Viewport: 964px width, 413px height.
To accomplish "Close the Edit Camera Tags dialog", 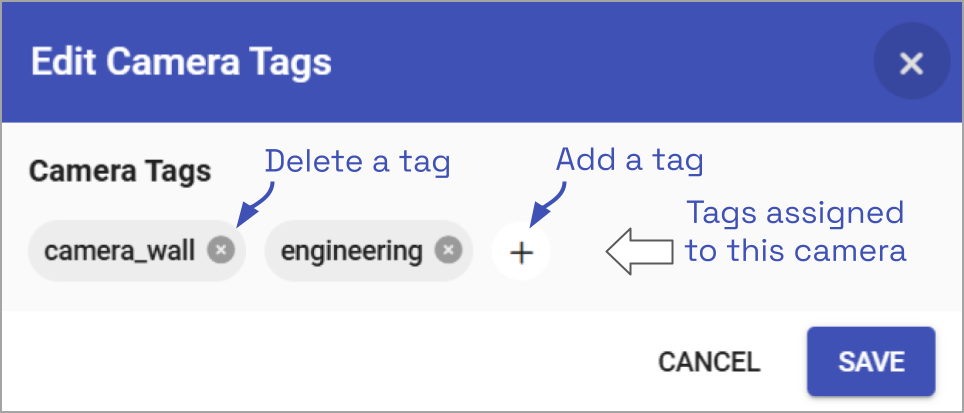I will pyautogui.click(x=910, y=64).
